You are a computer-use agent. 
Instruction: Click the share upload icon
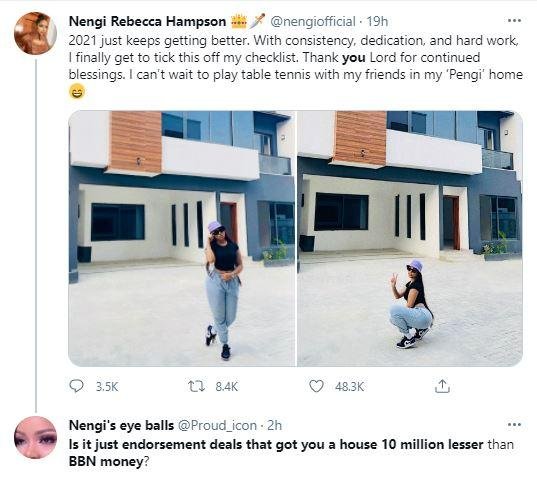(442, 386)
